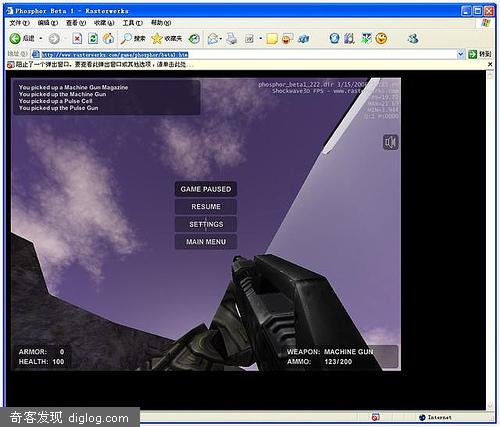
Task: Click the Print icon in toolbar
Action: click(x=232, y=39)
